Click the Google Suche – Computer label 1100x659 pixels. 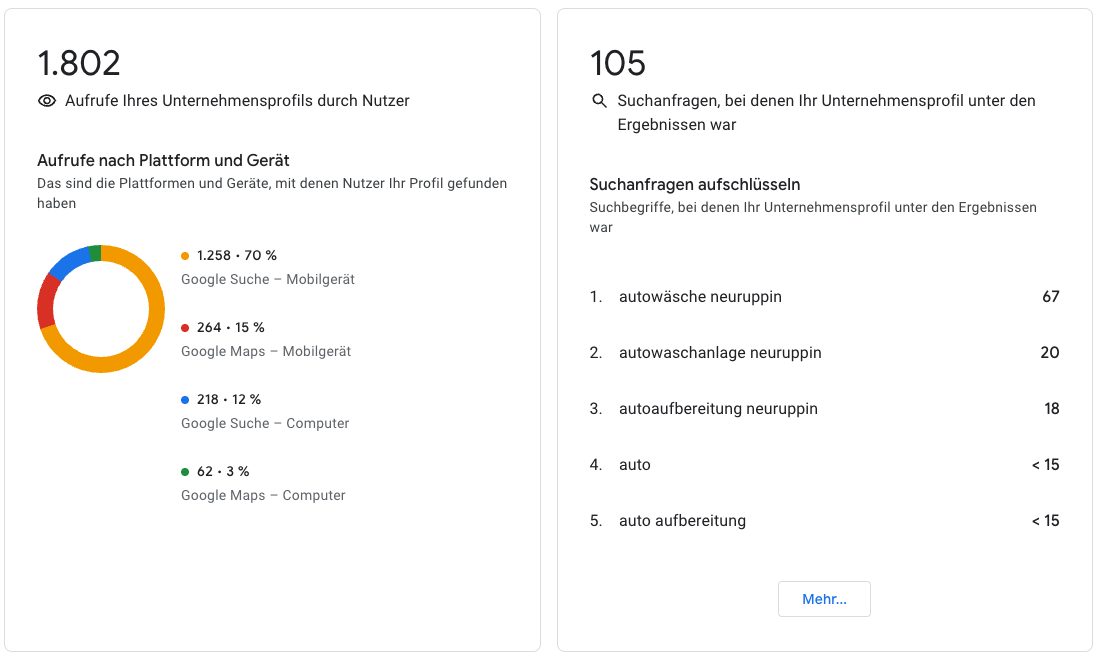tap(265, 424)
